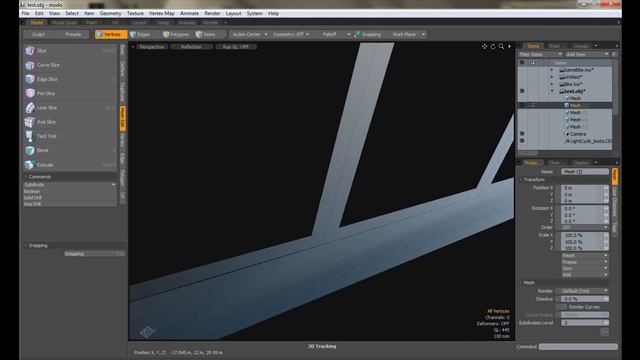Click the Name field showing Mesh
Image resolution: width=640 pixels, height=360 pixels.
[584, 172]
